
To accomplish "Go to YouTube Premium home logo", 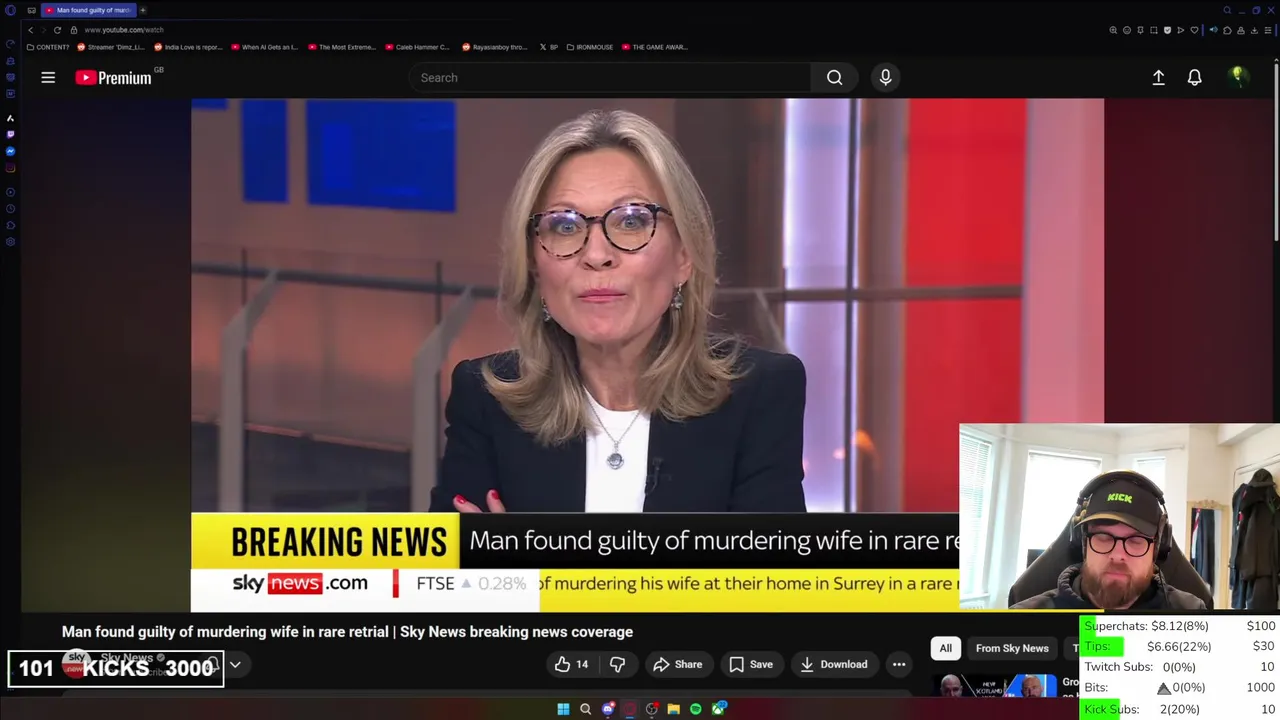I will (x=113, y=77).
